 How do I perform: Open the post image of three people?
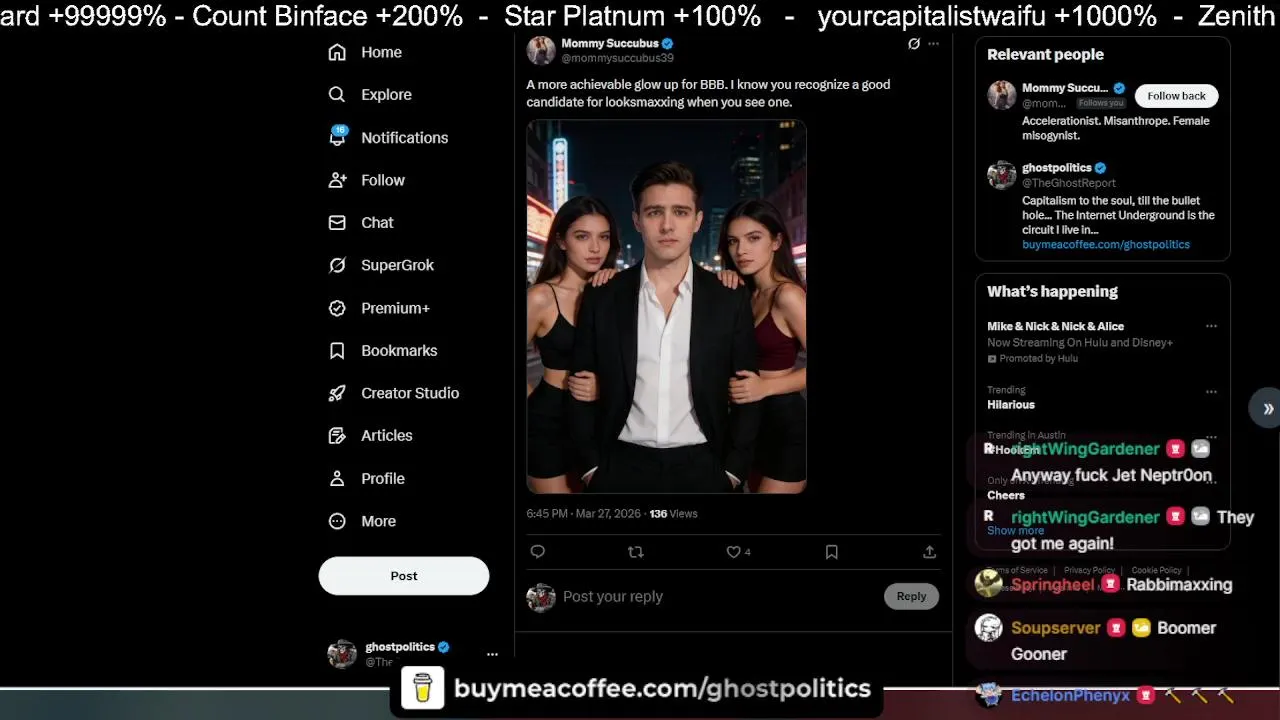pyautogui.click(x=666, y=307)
